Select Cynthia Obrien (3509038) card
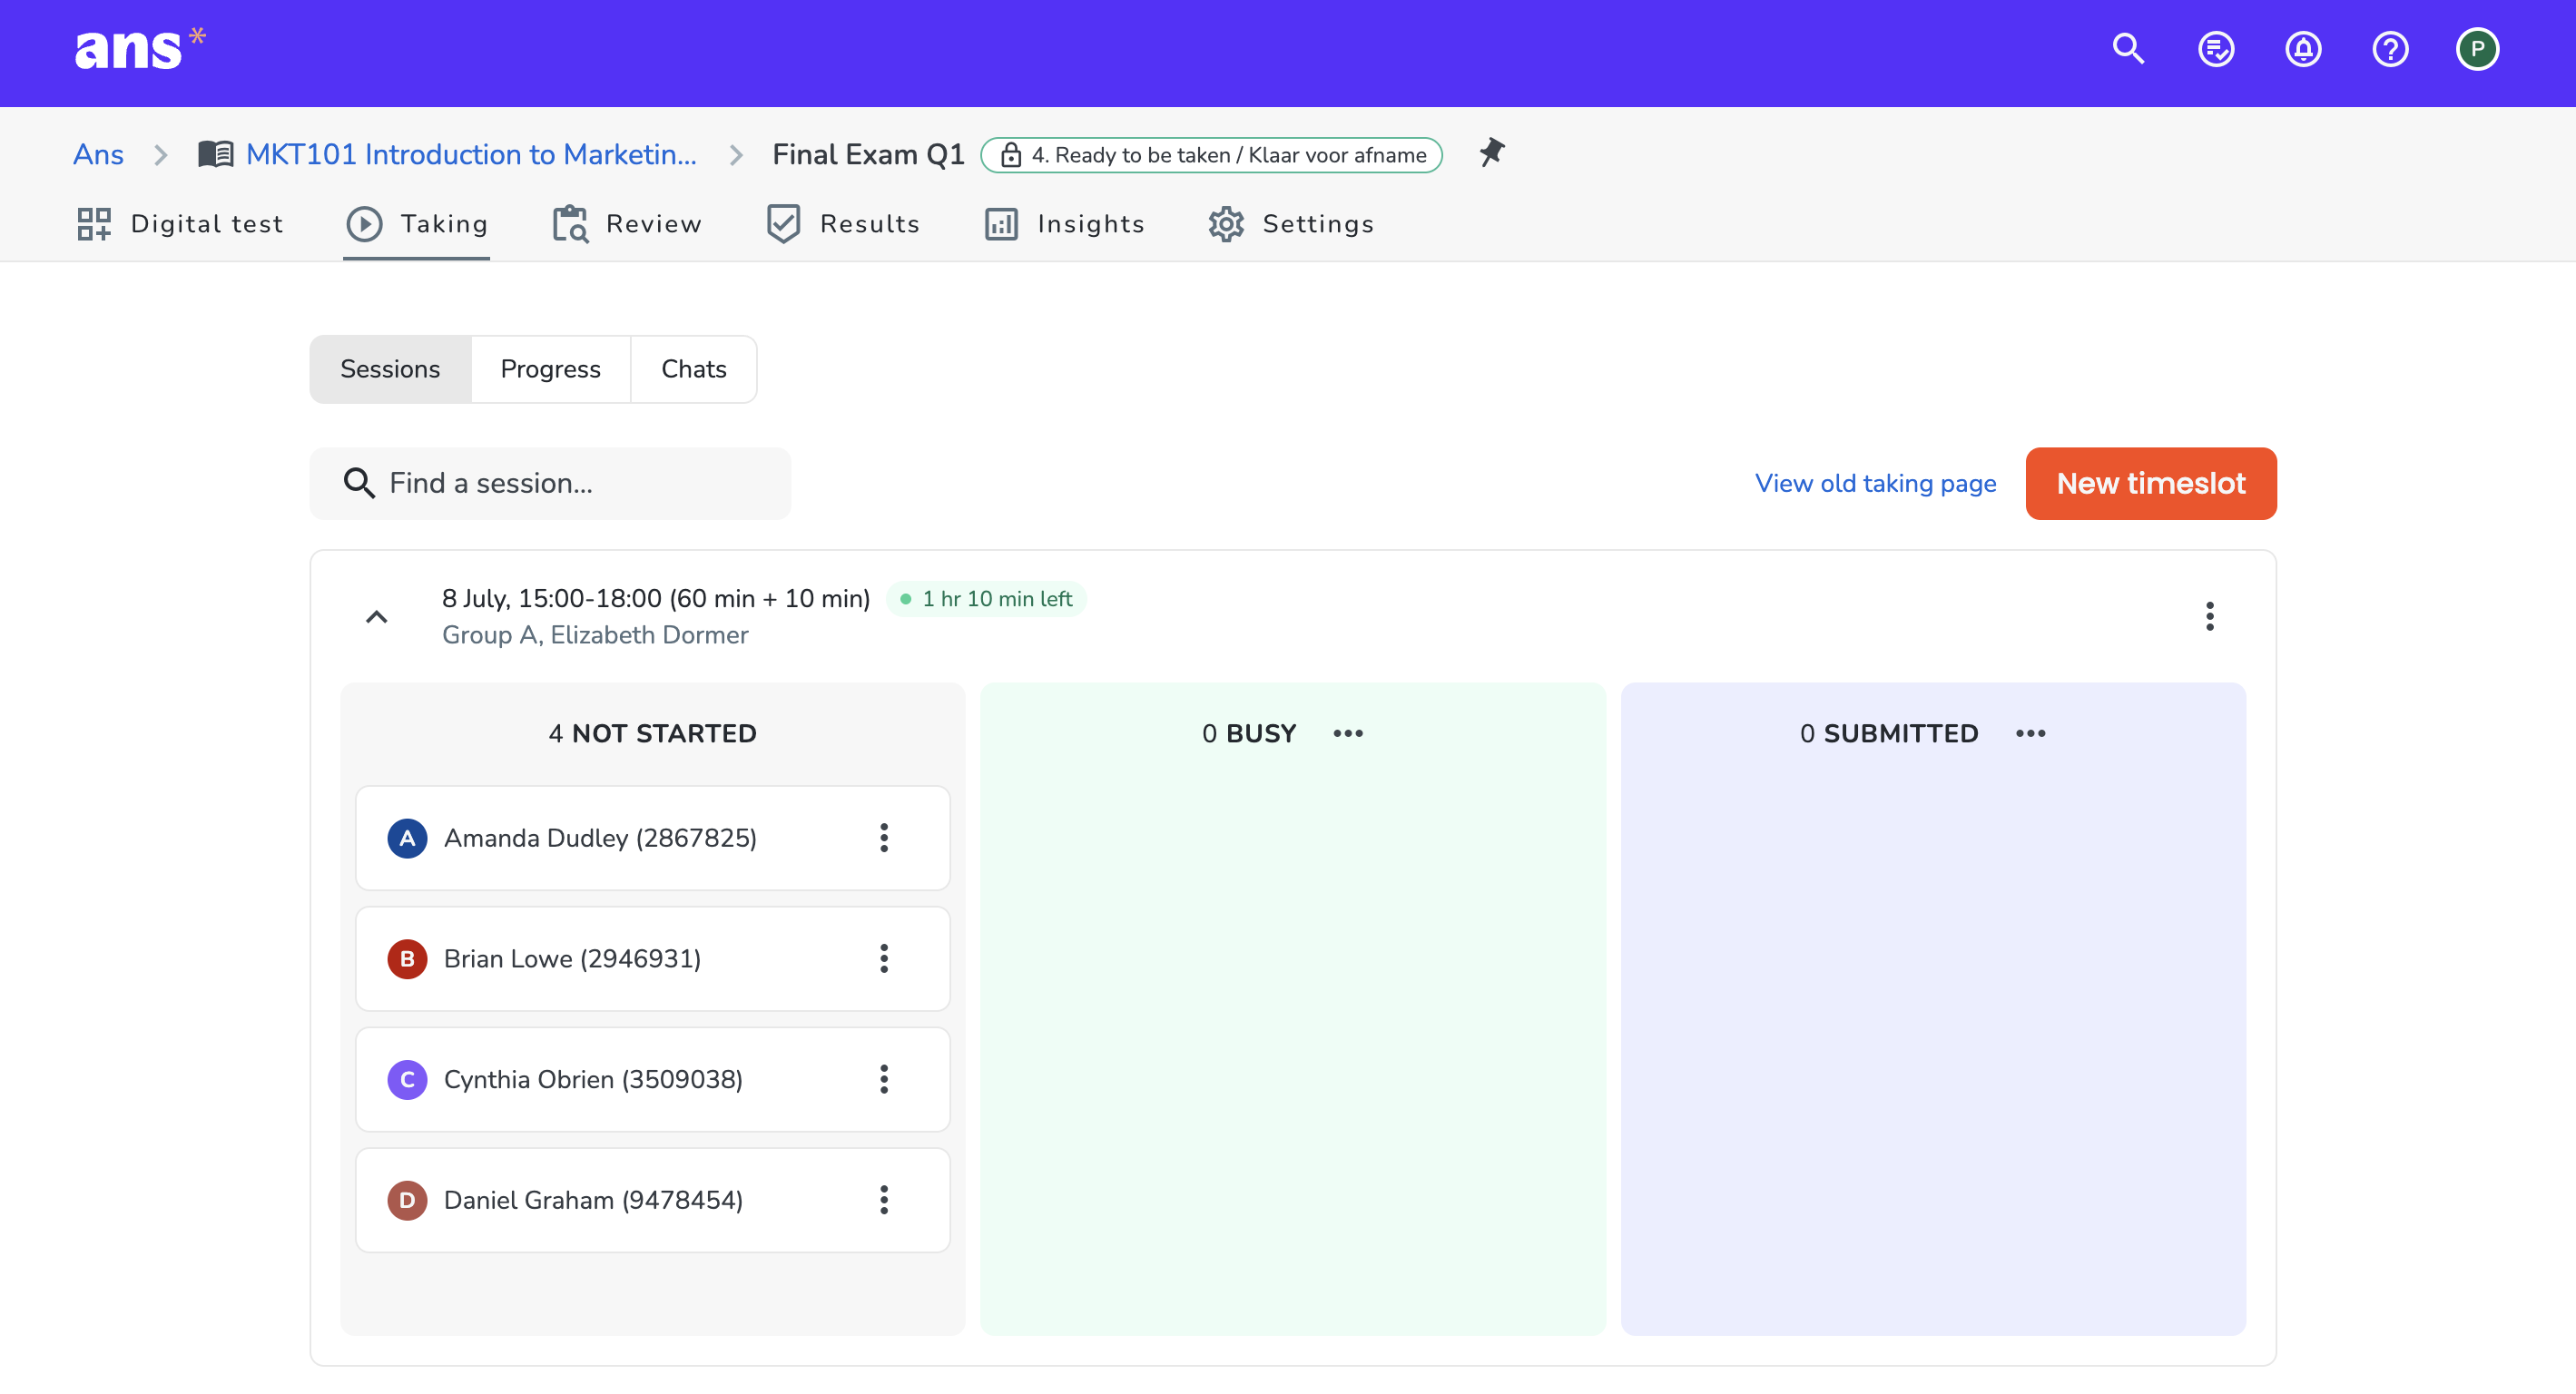 point(652,1079)
